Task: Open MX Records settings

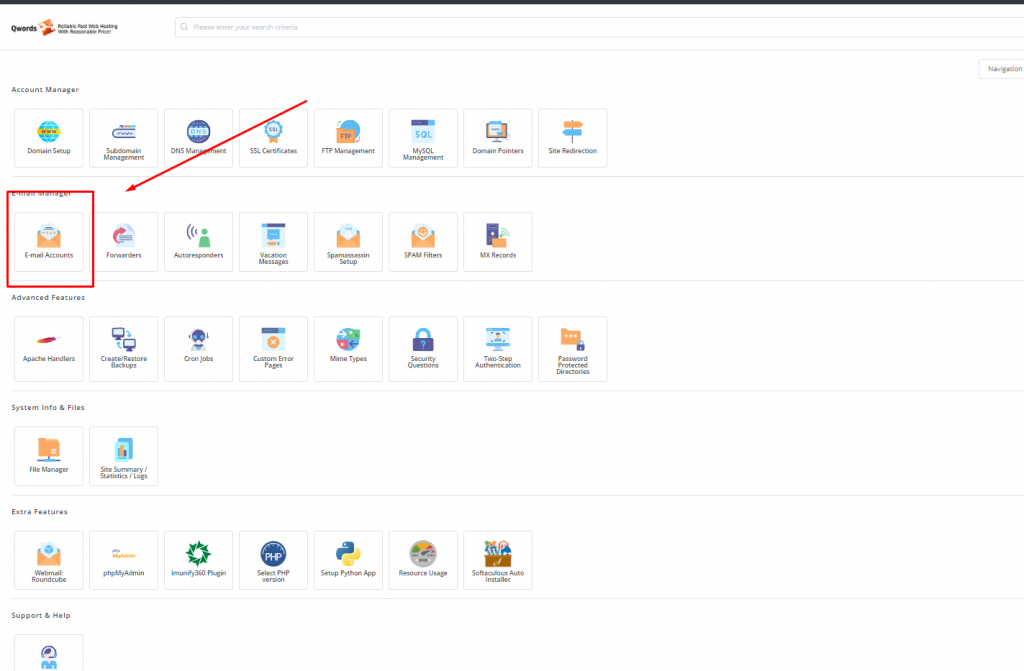Action: click(x=498, y=241)
